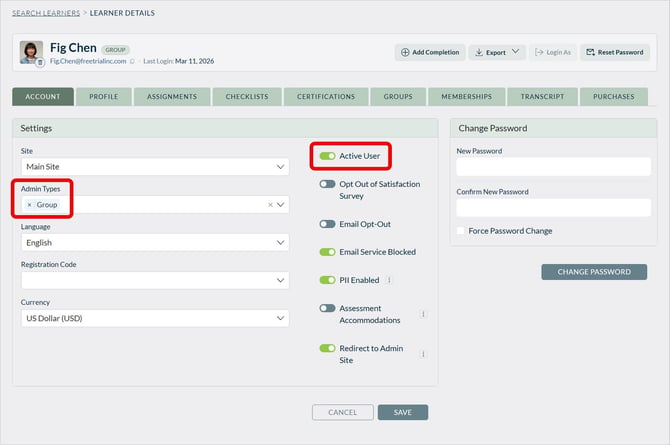Click the Change Password button
This screenshot has height=445, width=670.
(x=594, y=272)
